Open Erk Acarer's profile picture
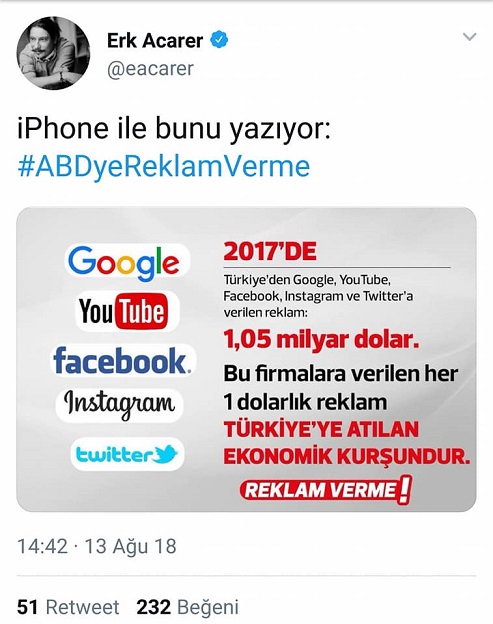This screenshot has width=493, height=624. (53, 53)
